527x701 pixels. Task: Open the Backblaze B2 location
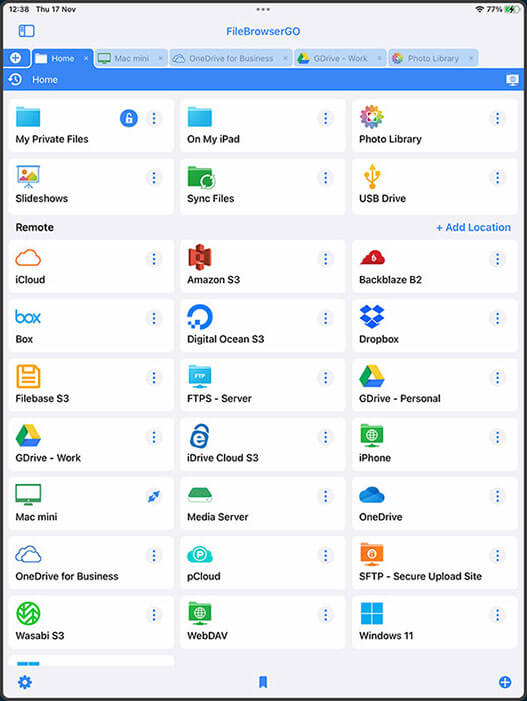(x=434, y=266)
